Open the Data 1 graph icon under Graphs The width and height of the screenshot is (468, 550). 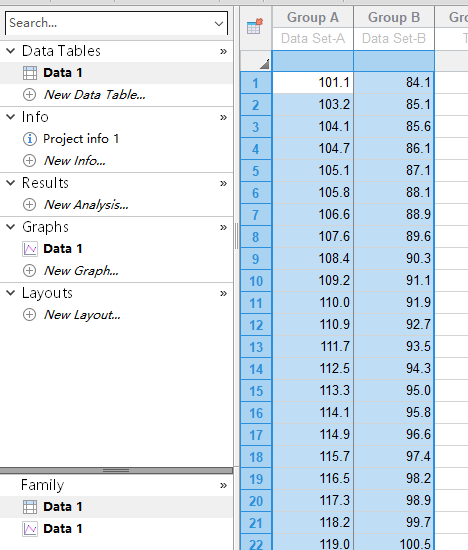30,249
